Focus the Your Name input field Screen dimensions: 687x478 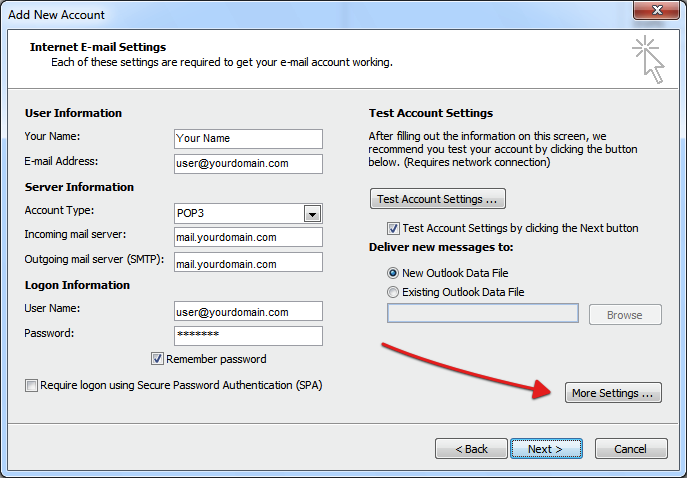click(248, 138)
